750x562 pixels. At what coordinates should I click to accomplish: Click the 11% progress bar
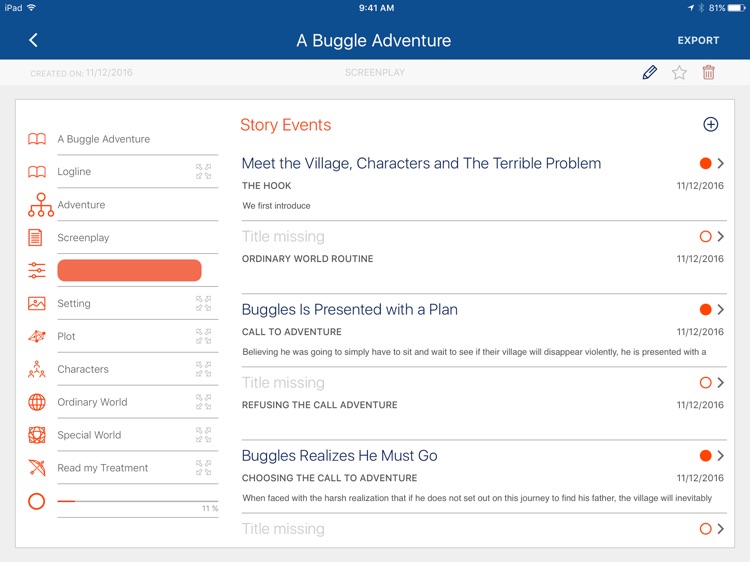138,501
